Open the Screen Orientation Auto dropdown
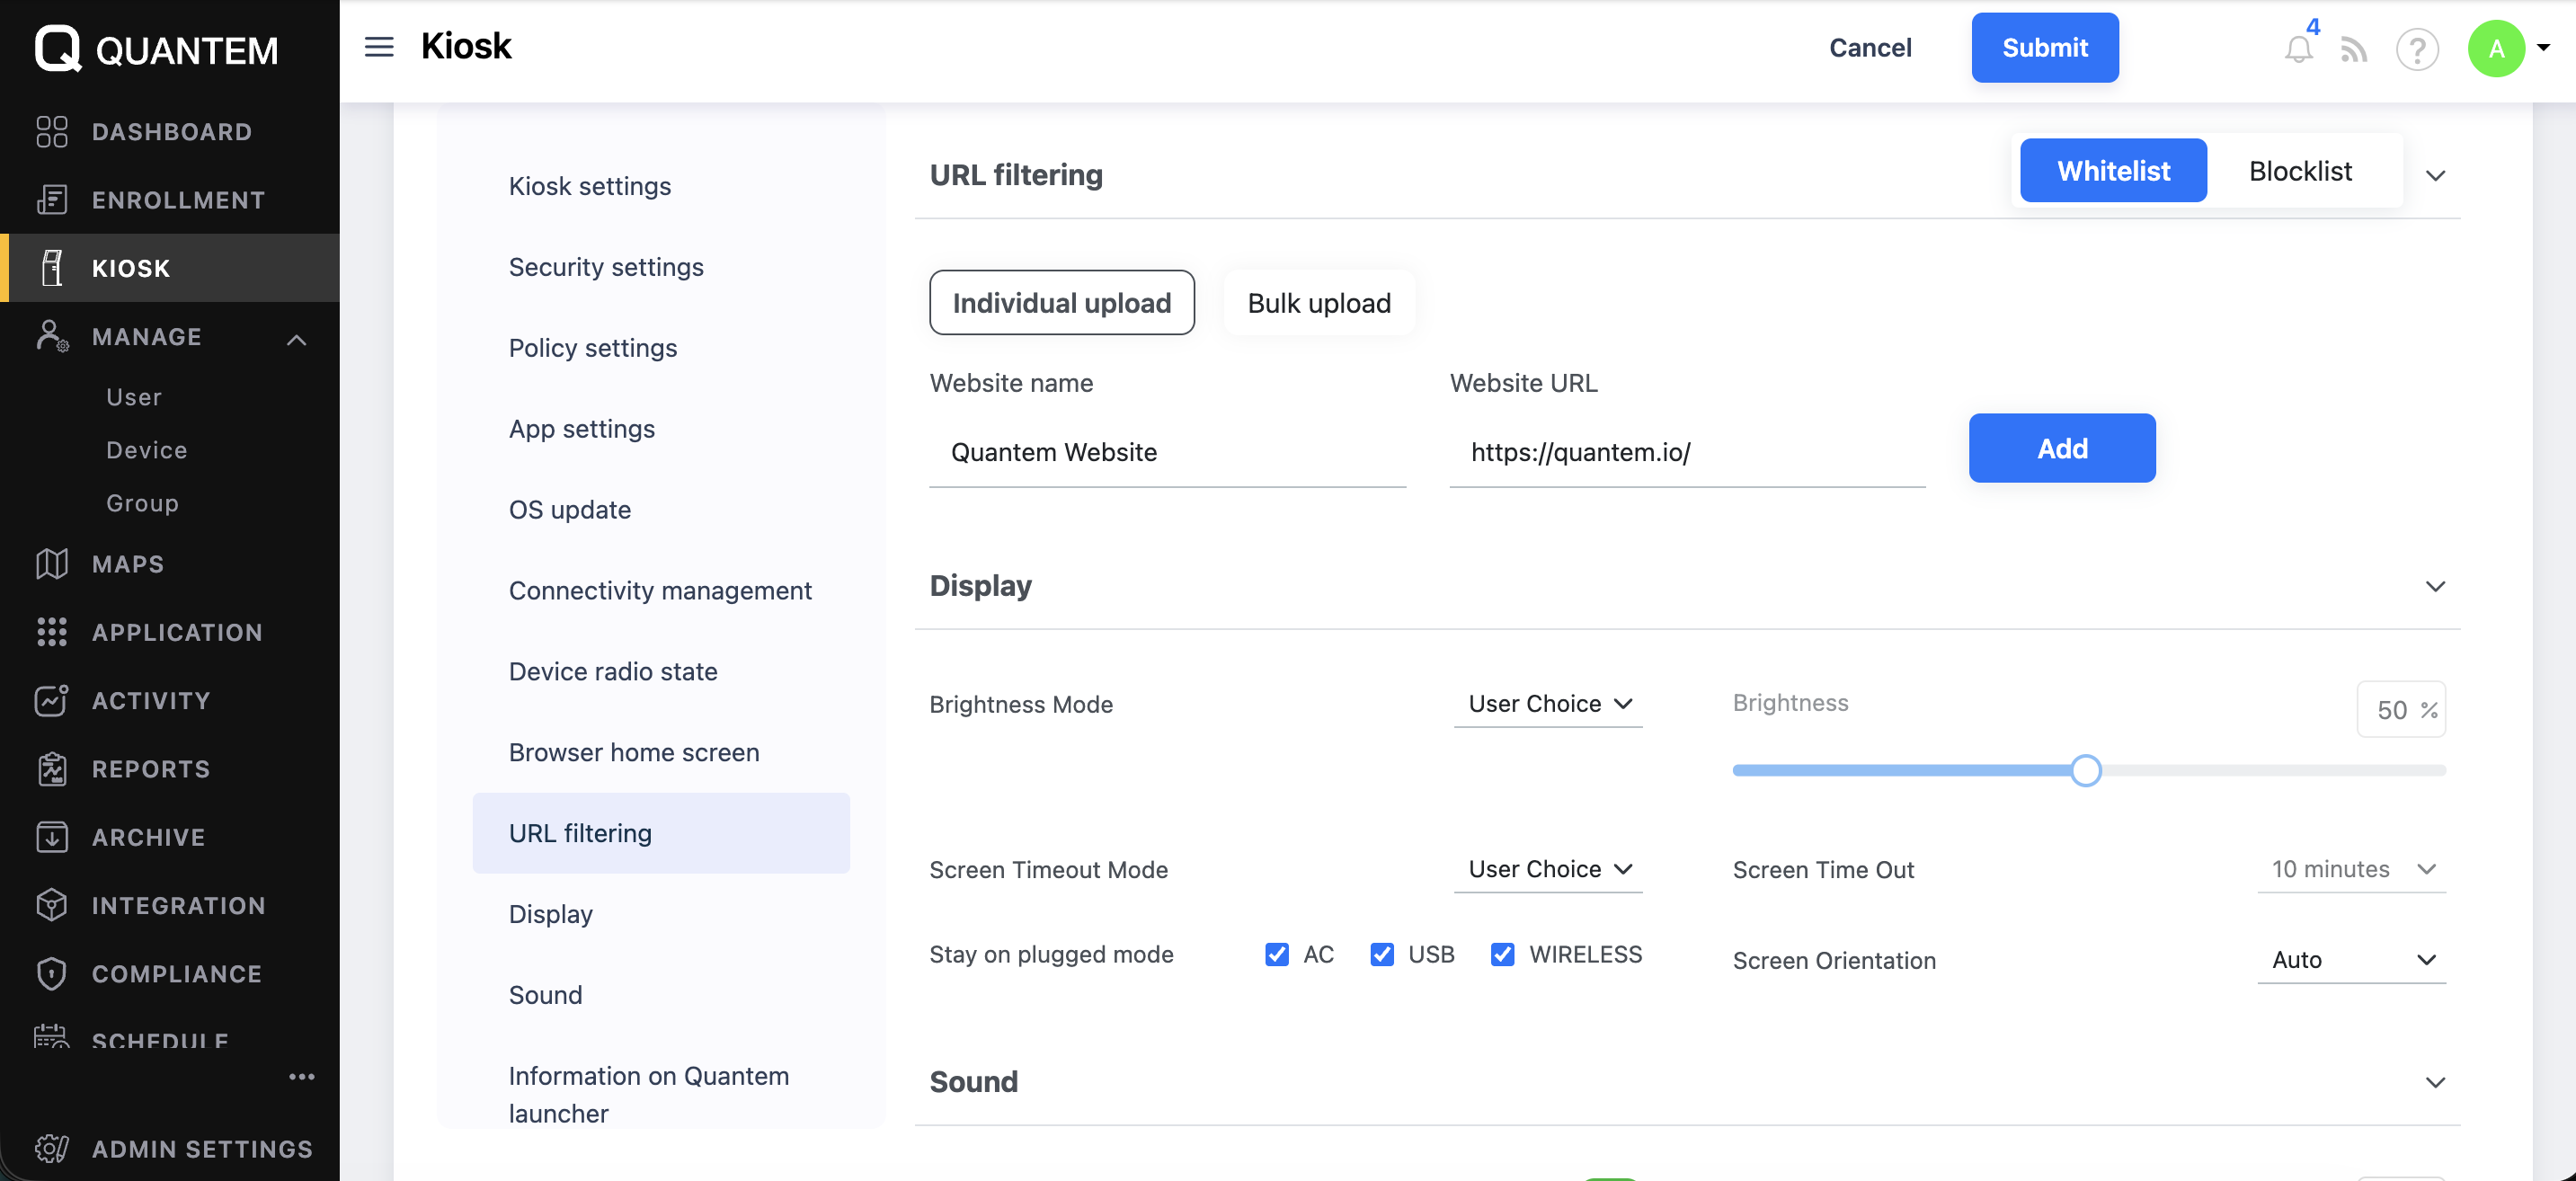This screenshot has height=1181, width=2576. 2351,960
